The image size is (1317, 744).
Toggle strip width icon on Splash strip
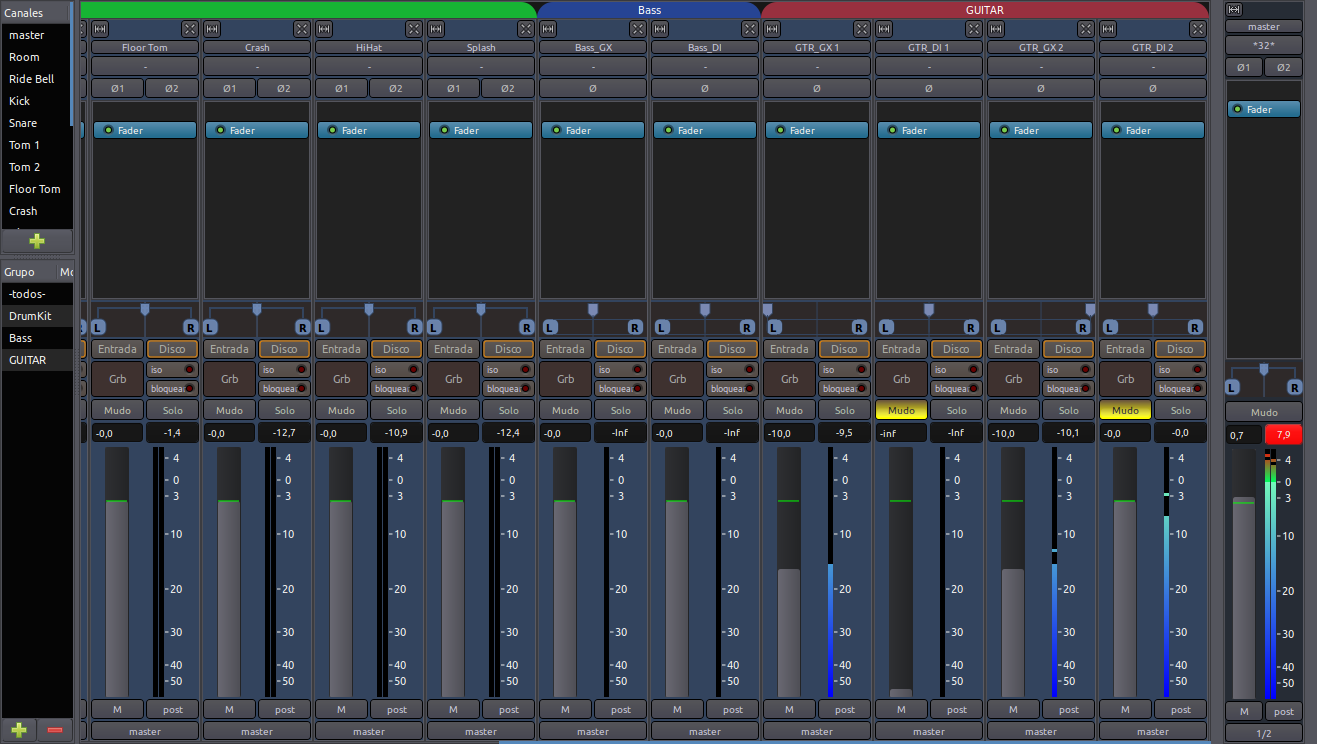(x=436, y=29)
